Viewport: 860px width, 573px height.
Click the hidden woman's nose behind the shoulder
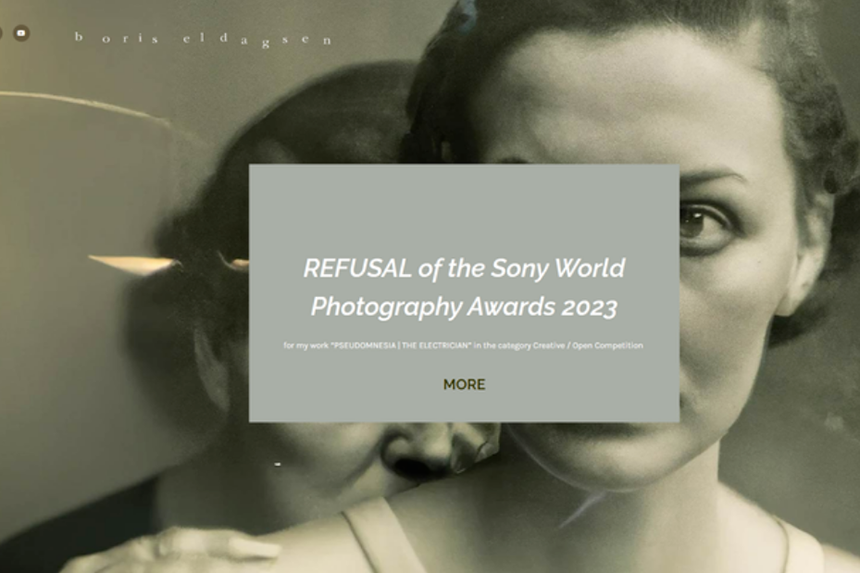[x=422, y=452]
